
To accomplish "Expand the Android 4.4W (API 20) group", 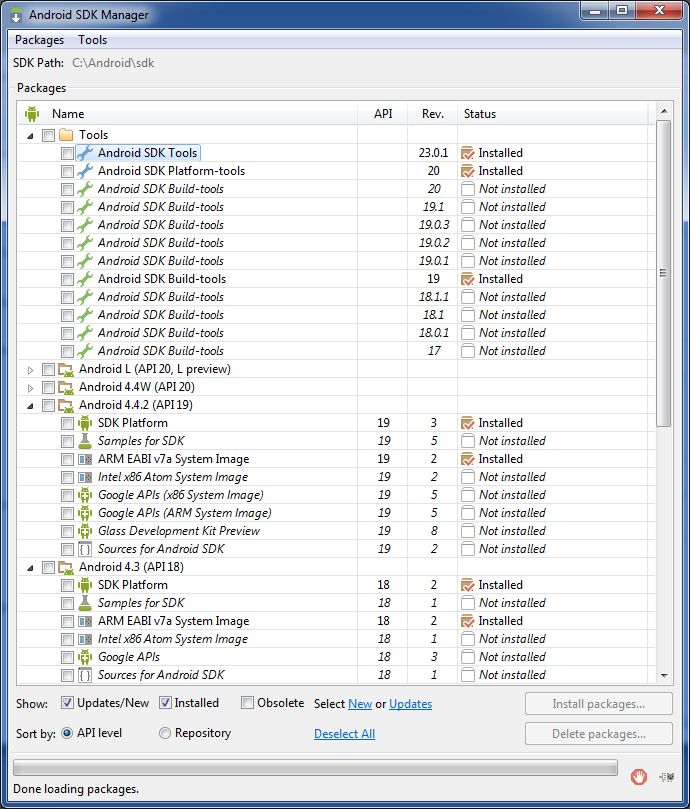I will (30, 388).
